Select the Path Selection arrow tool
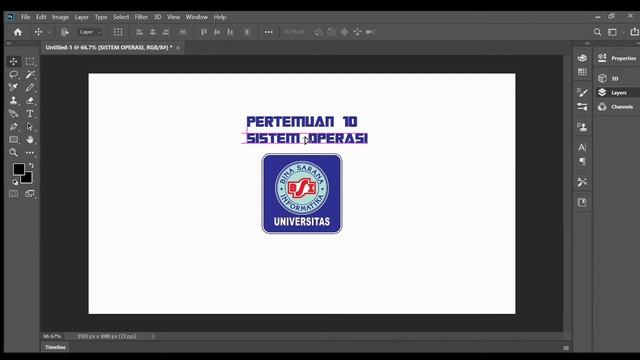The width and height of the screenshot is (640, 360). (30, 127)
